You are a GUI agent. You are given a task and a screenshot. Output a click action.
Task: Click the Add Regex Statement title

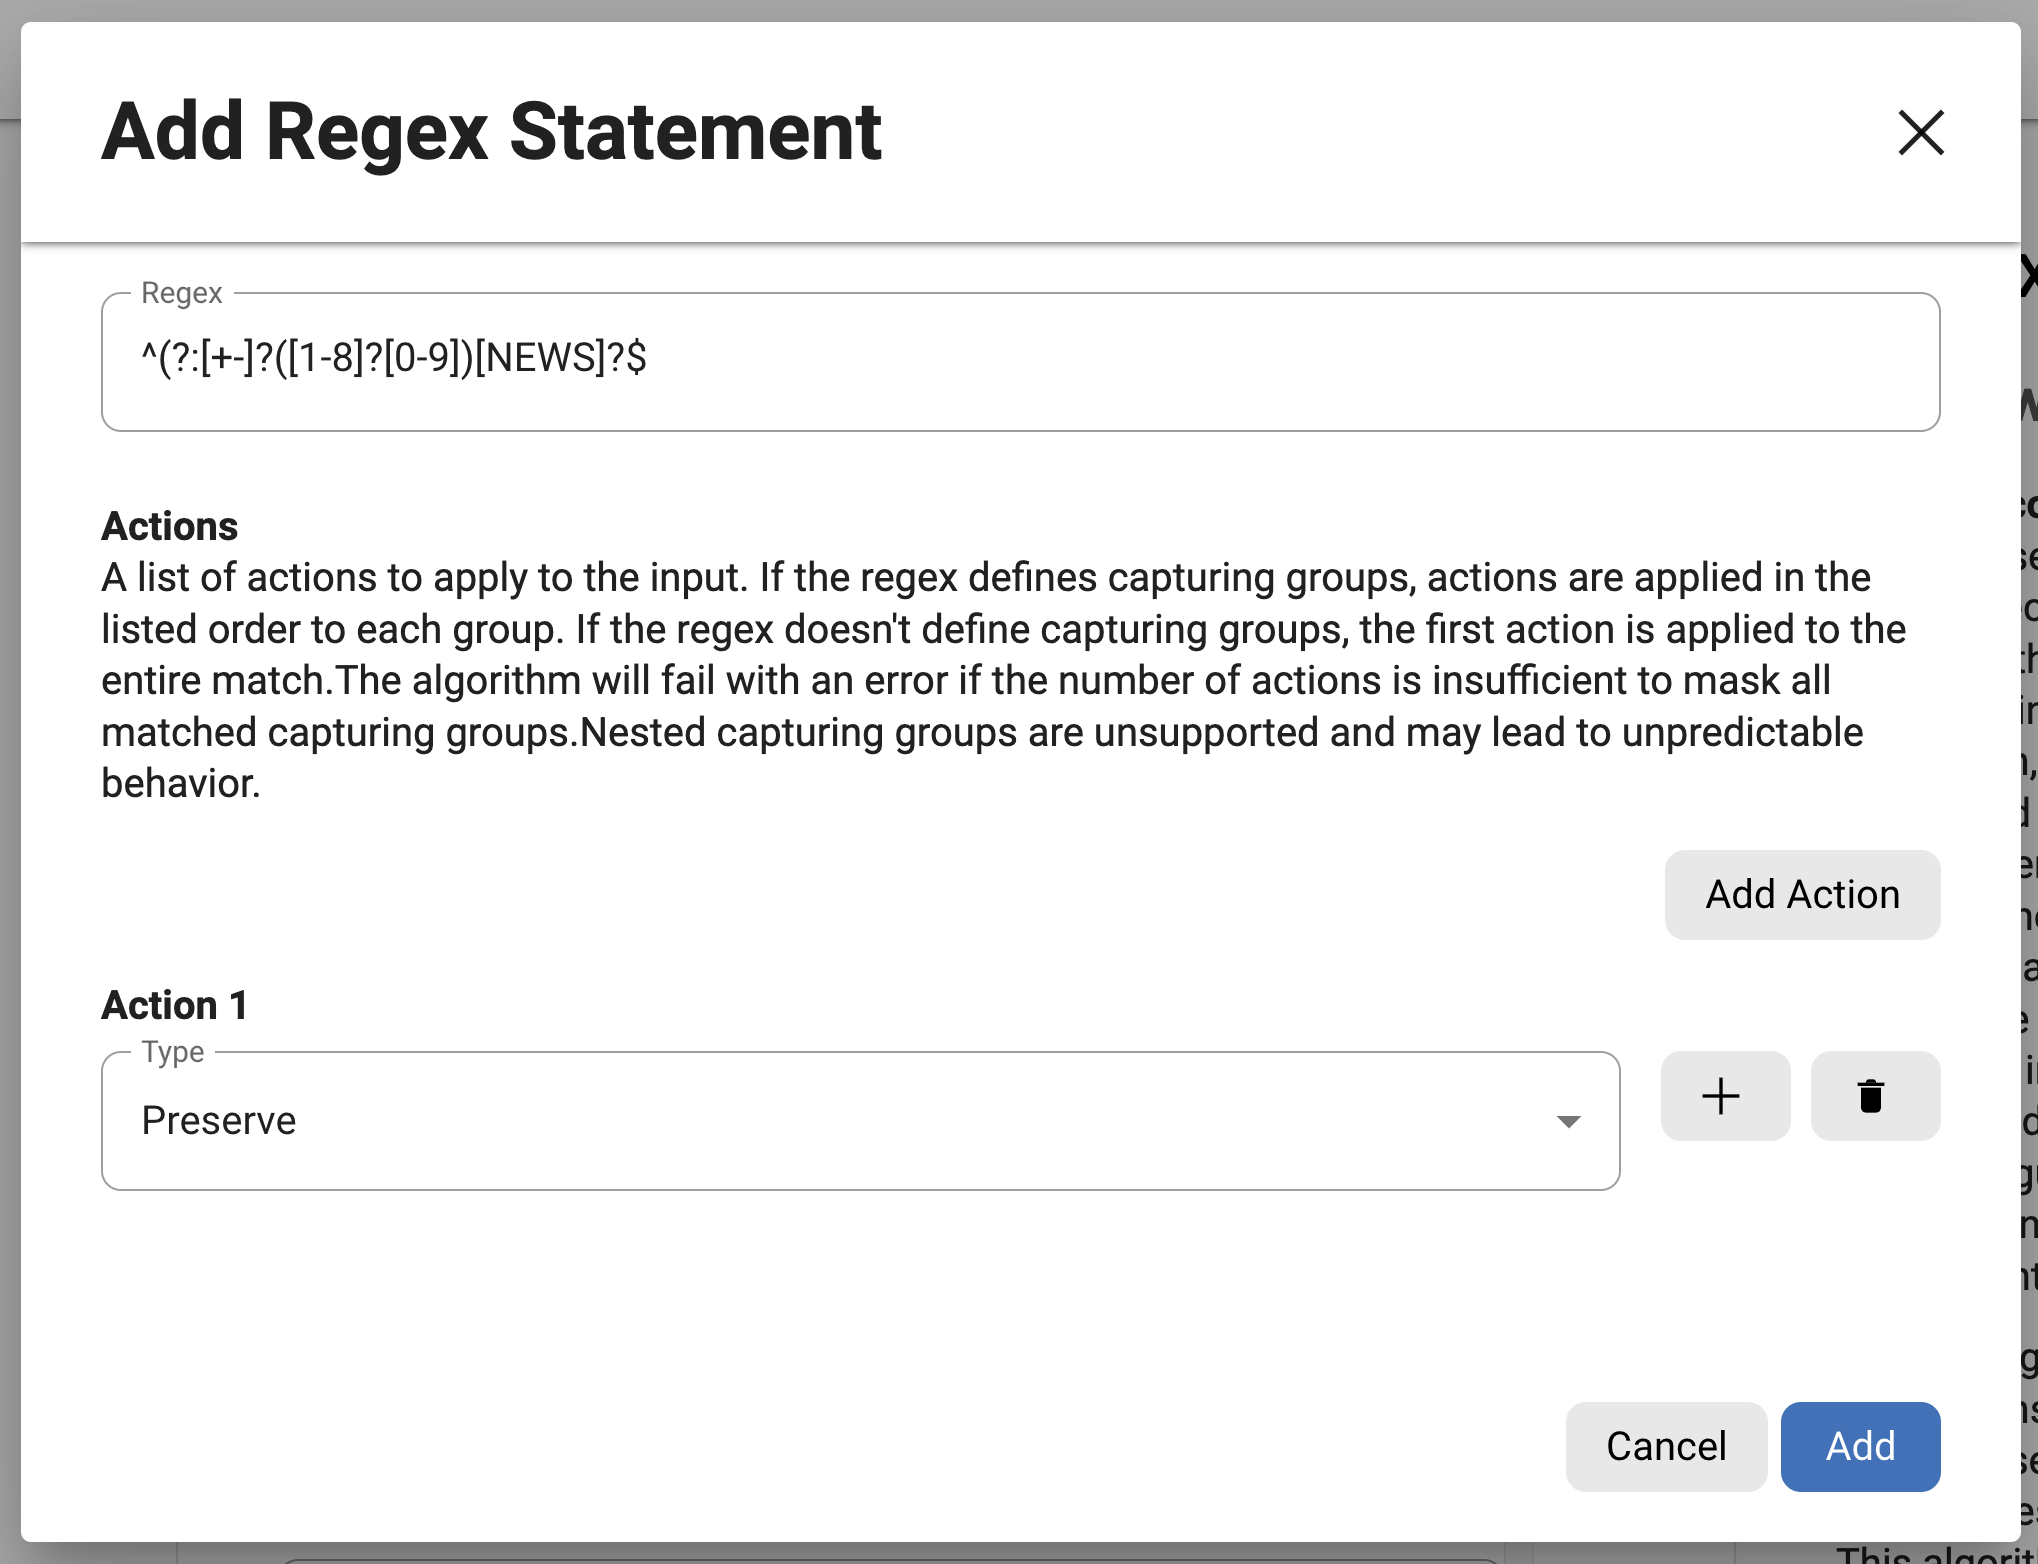point(492,132)
